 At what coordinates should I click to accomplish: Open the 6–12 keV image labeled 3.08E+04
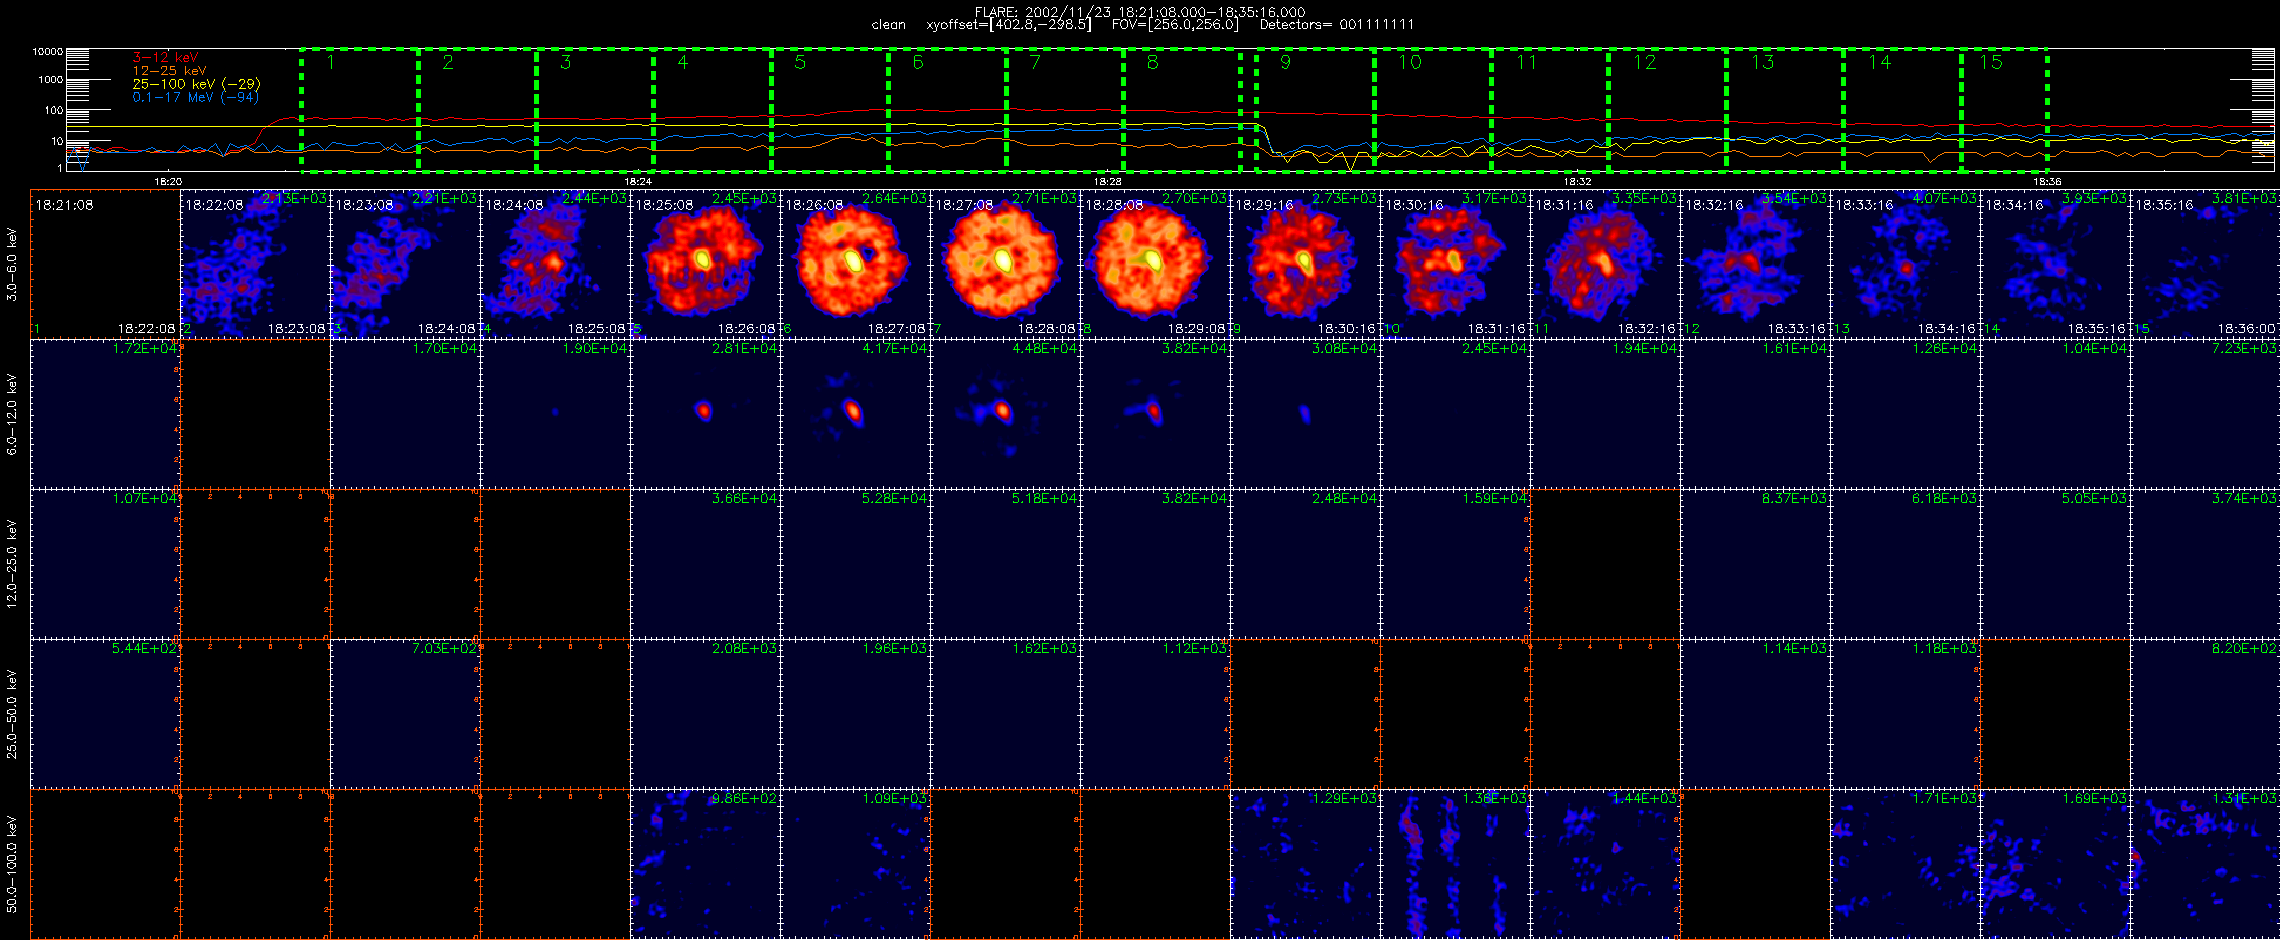pos(1305,413)
